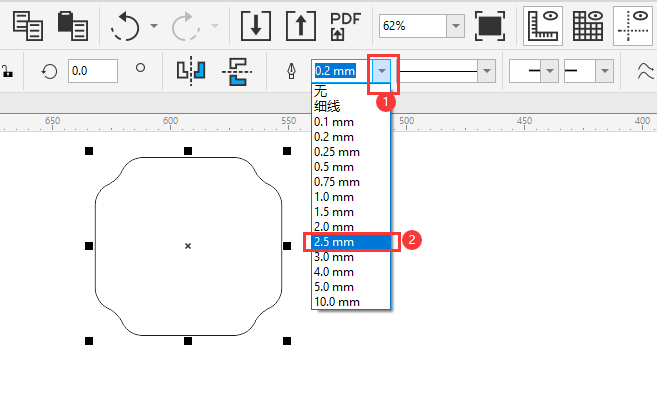Click the outline pen icon
The image size is (657, 416).
(292, 71)
